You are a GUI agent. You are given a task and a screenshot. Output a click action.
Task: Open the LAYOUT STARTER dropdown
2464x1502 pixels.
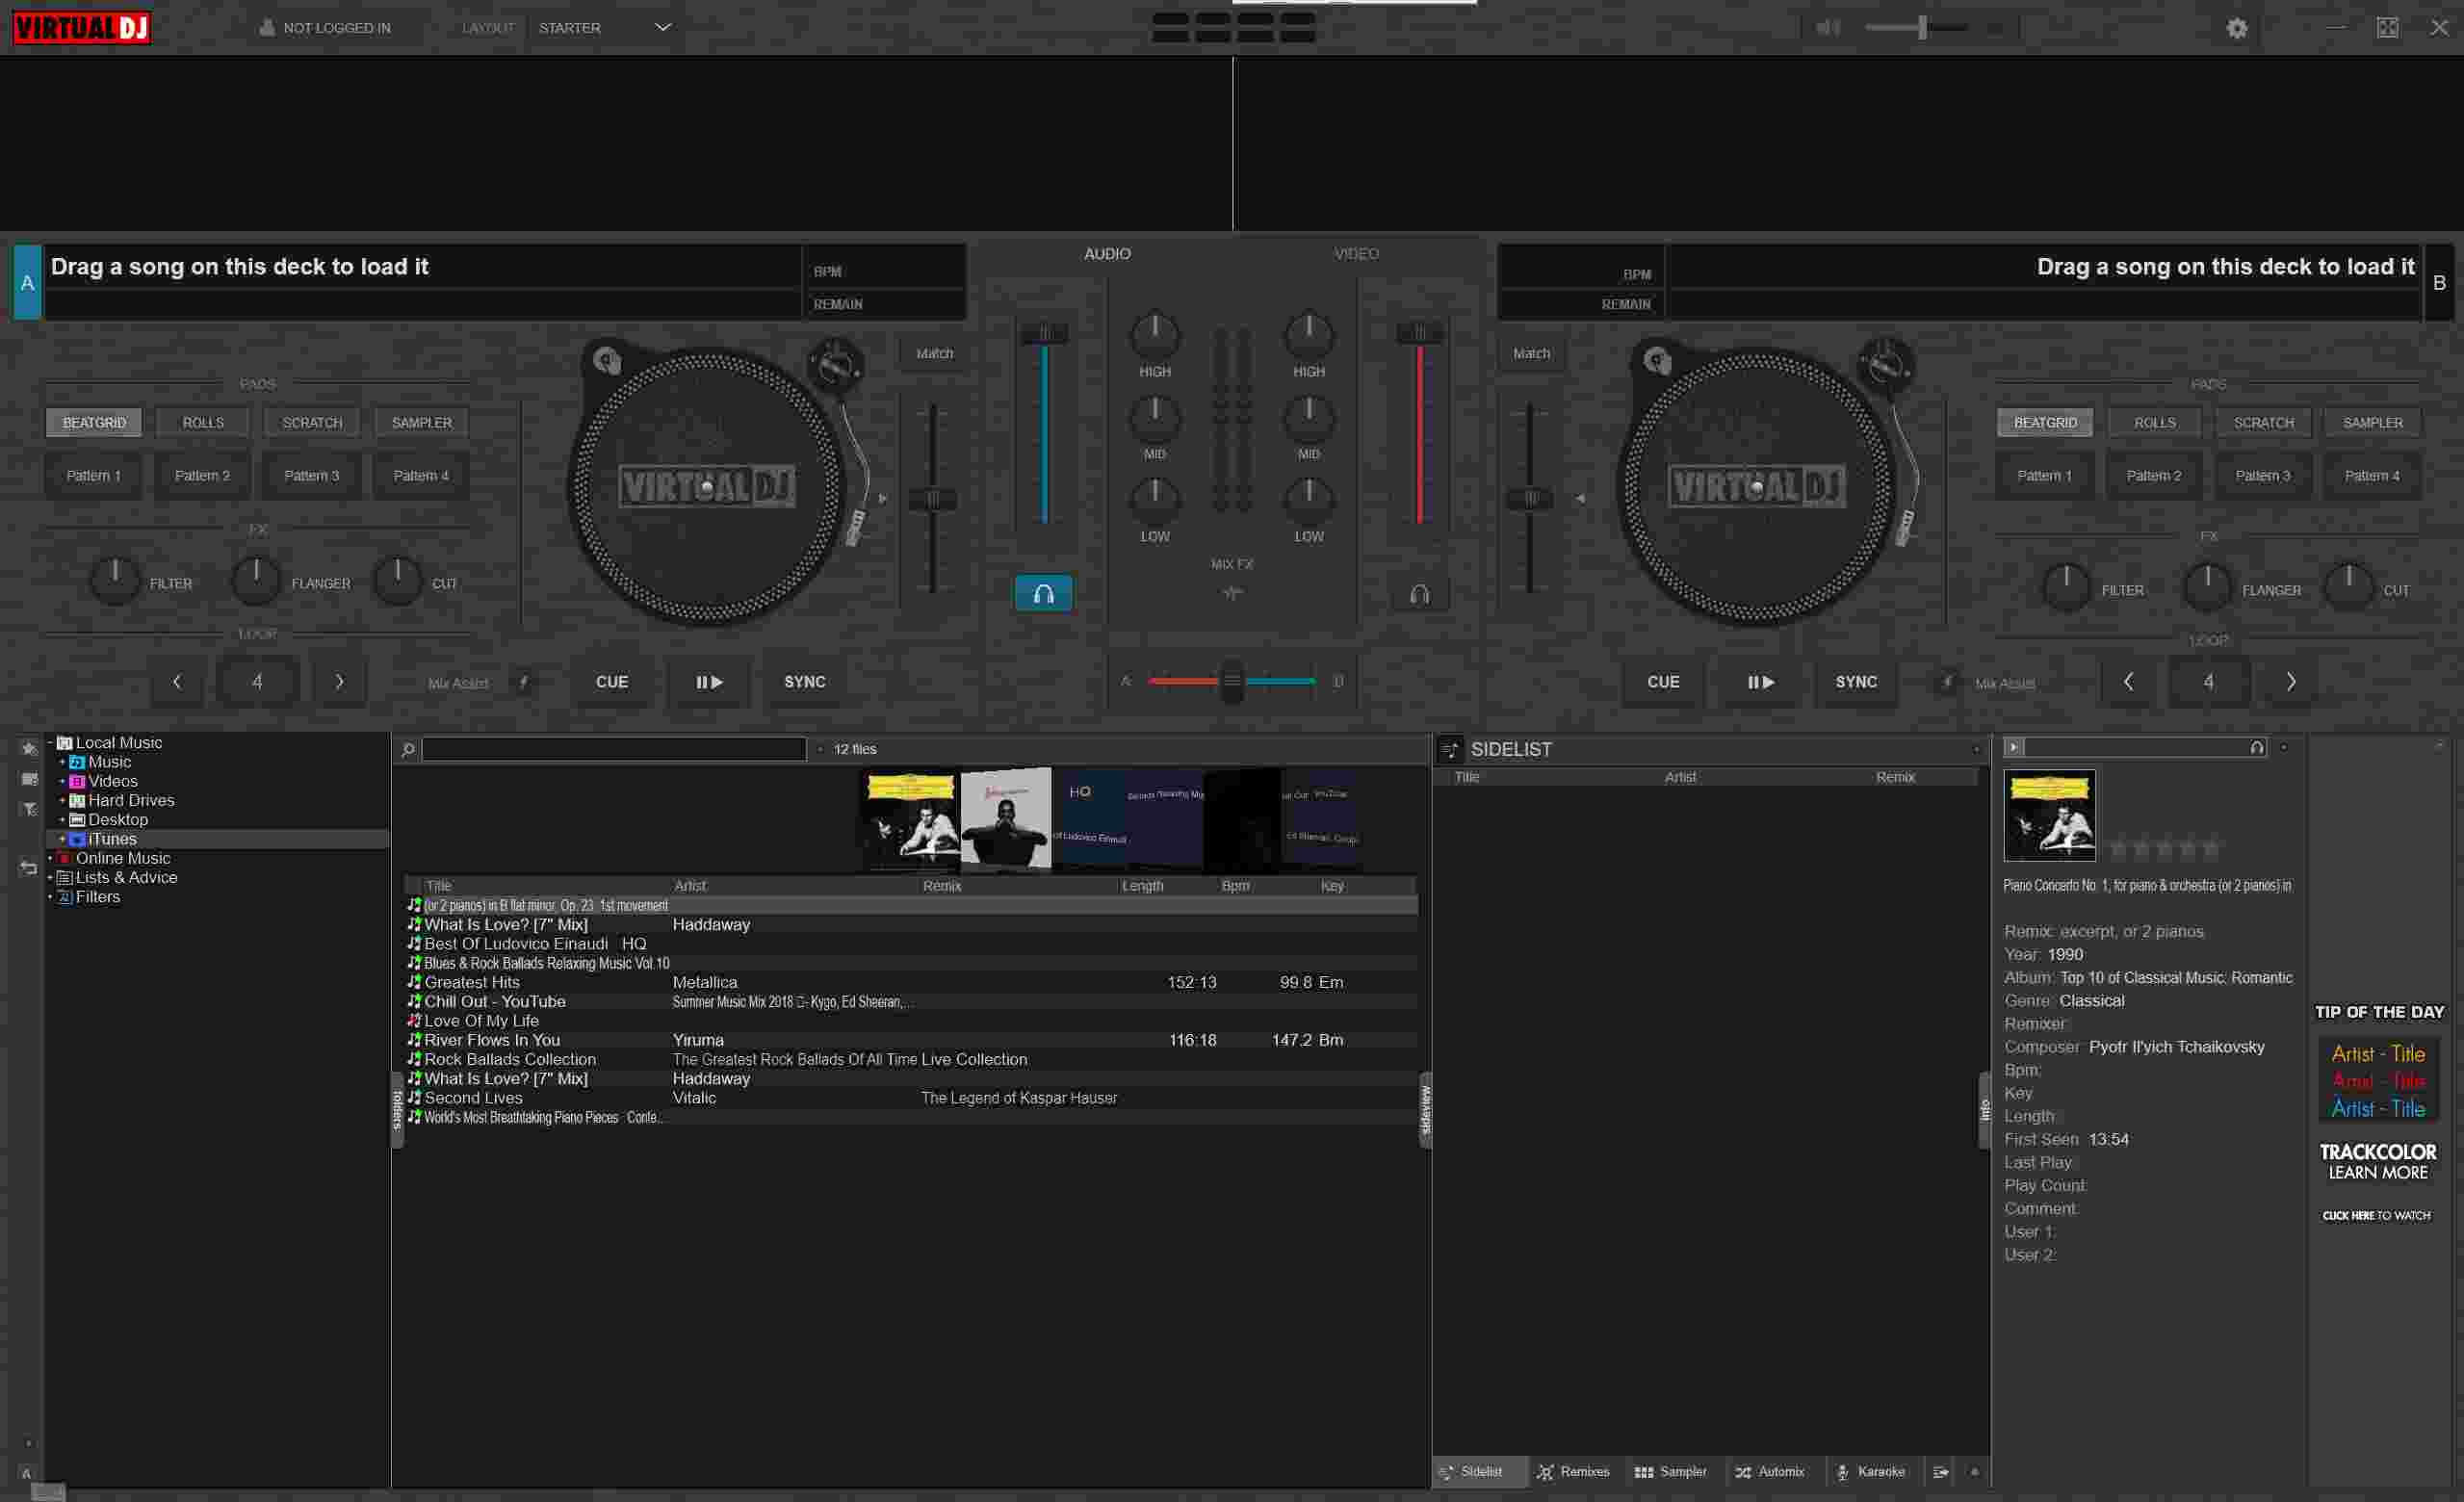[604, 28]
